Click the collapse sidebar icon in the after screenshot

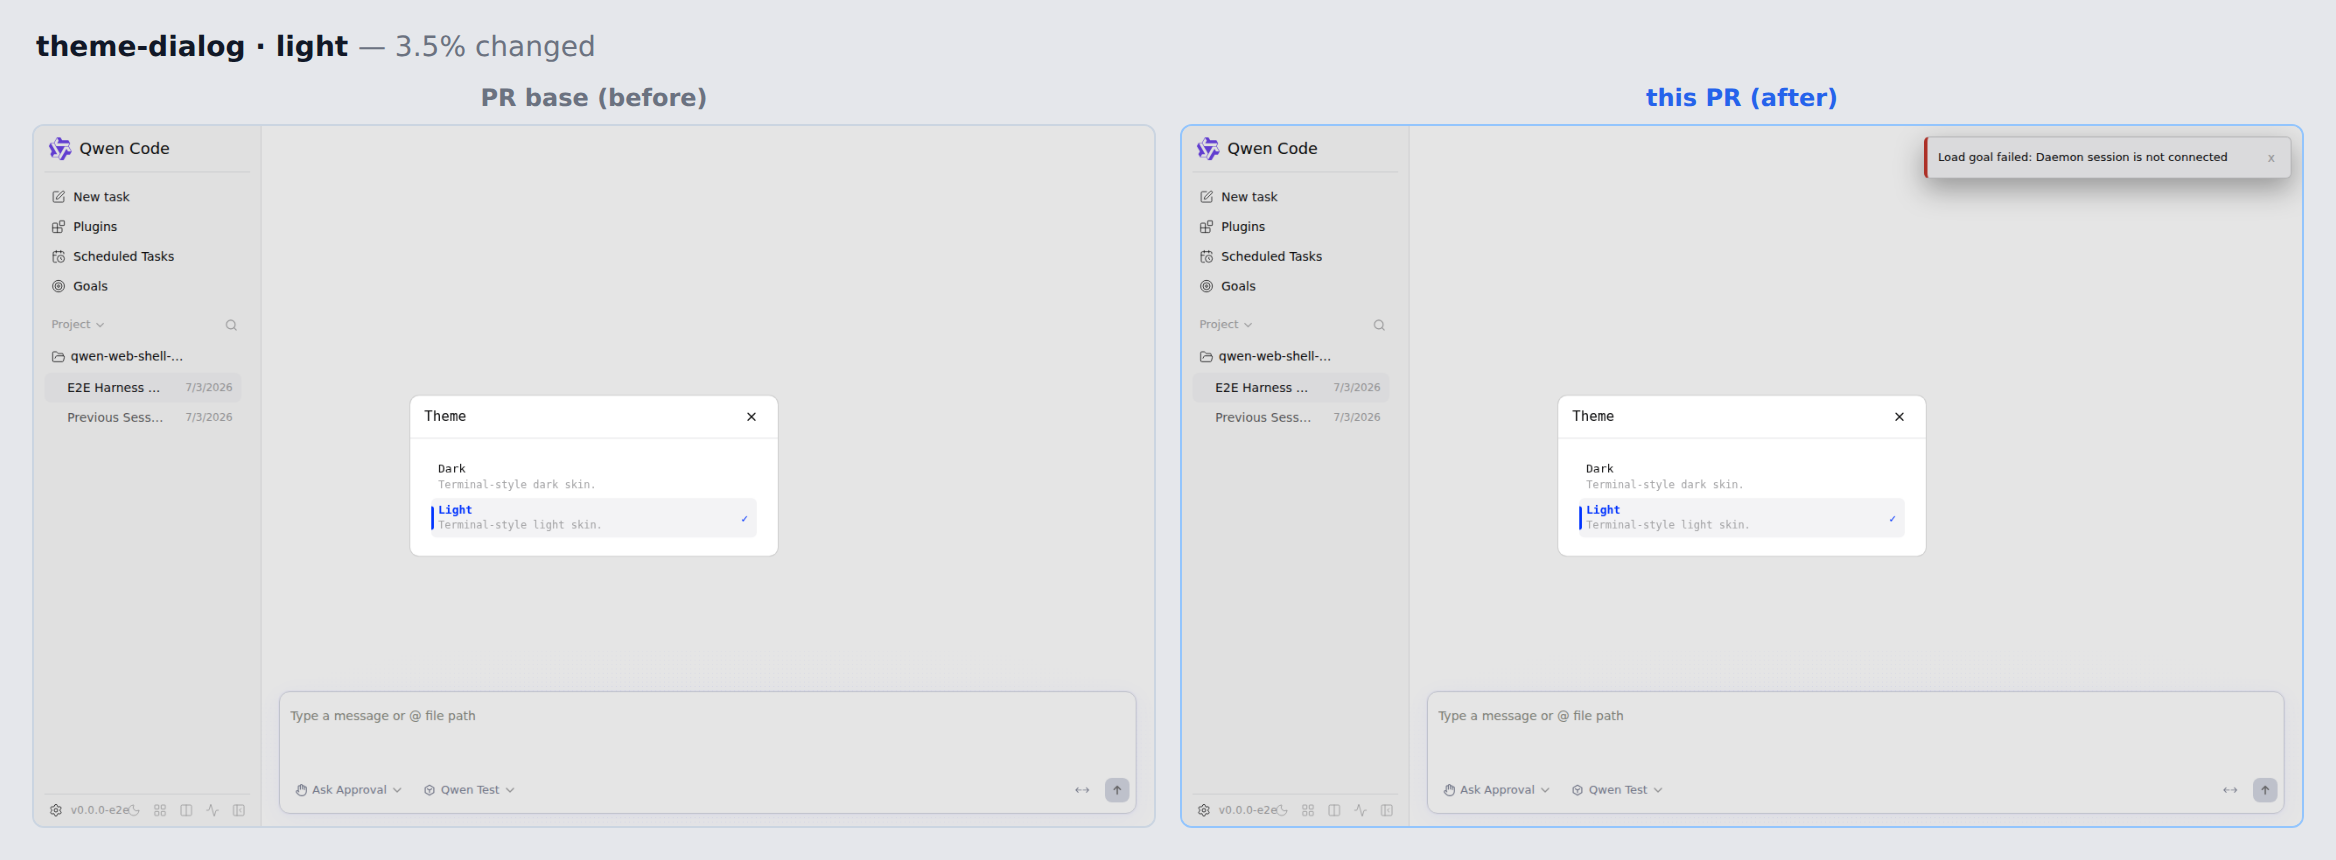[x=1387, y=810]
